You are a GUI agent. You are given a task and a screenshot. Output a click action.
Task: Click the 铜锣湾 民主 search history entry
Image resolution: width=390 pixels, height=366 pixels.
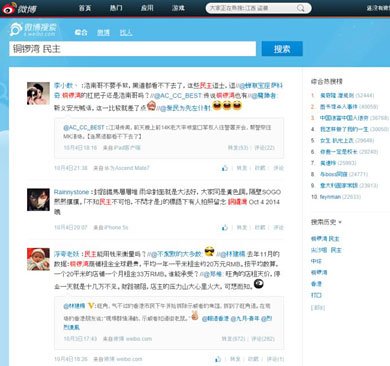(x=325, y=239)
